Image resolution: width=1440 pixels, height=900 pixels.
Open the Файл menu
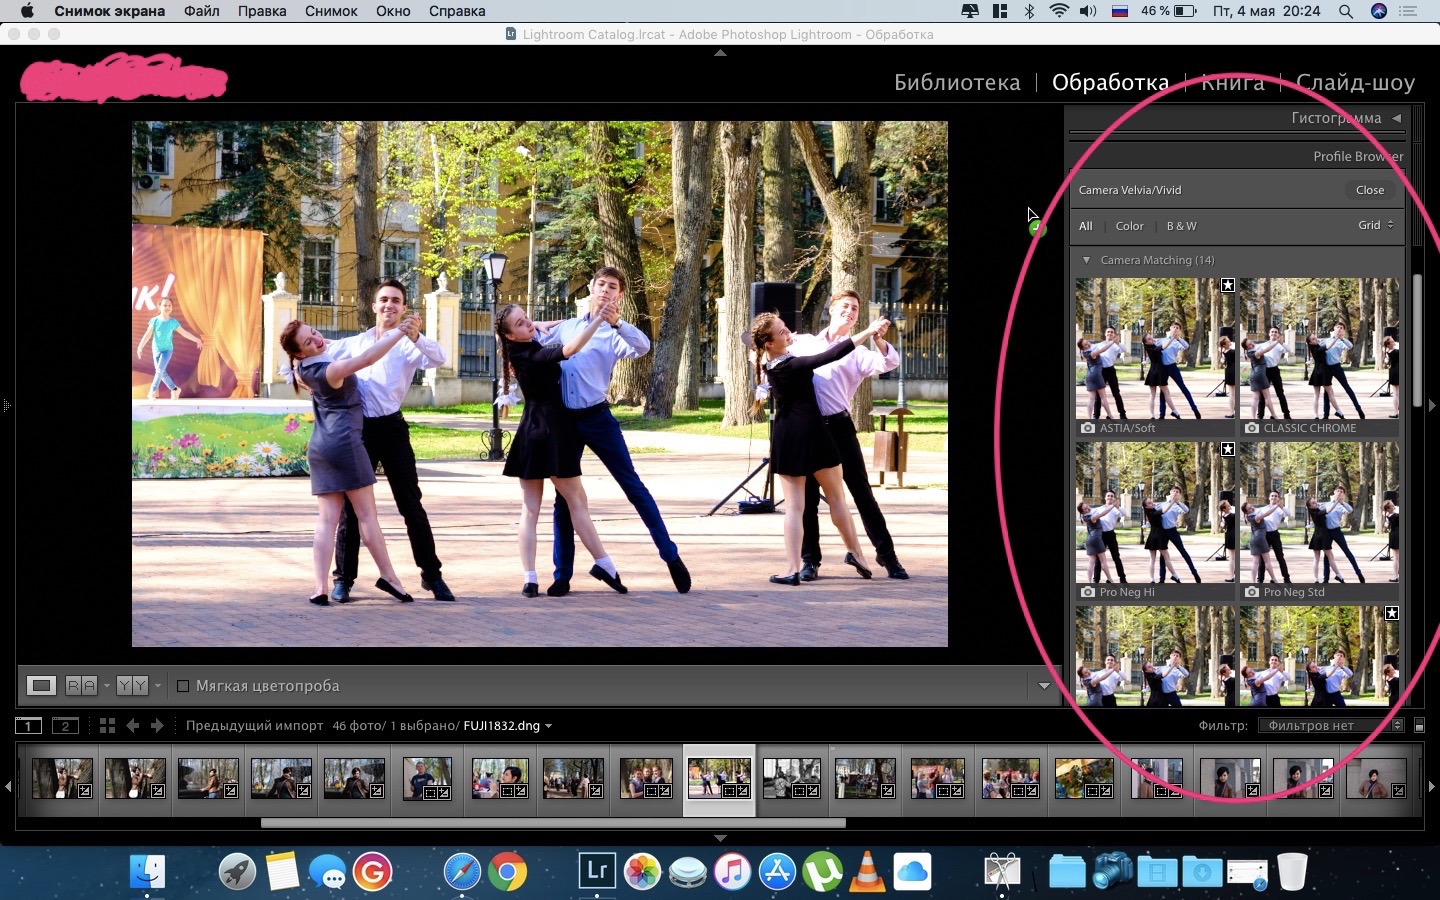(x=202, y=11)
